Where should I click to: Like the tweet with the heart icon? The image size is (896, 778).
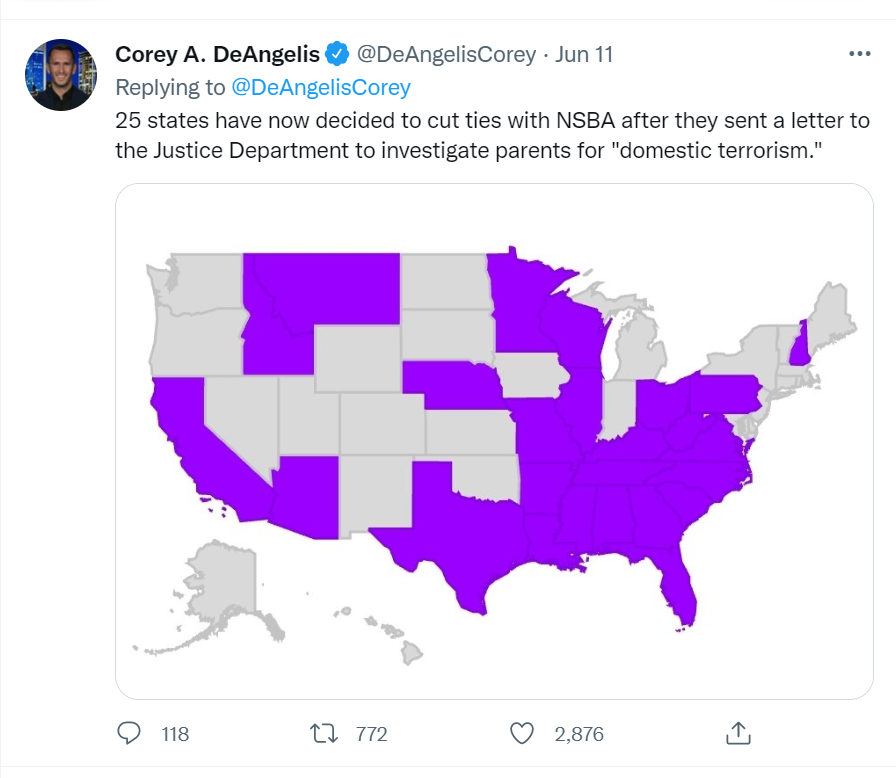pos(522,733)
